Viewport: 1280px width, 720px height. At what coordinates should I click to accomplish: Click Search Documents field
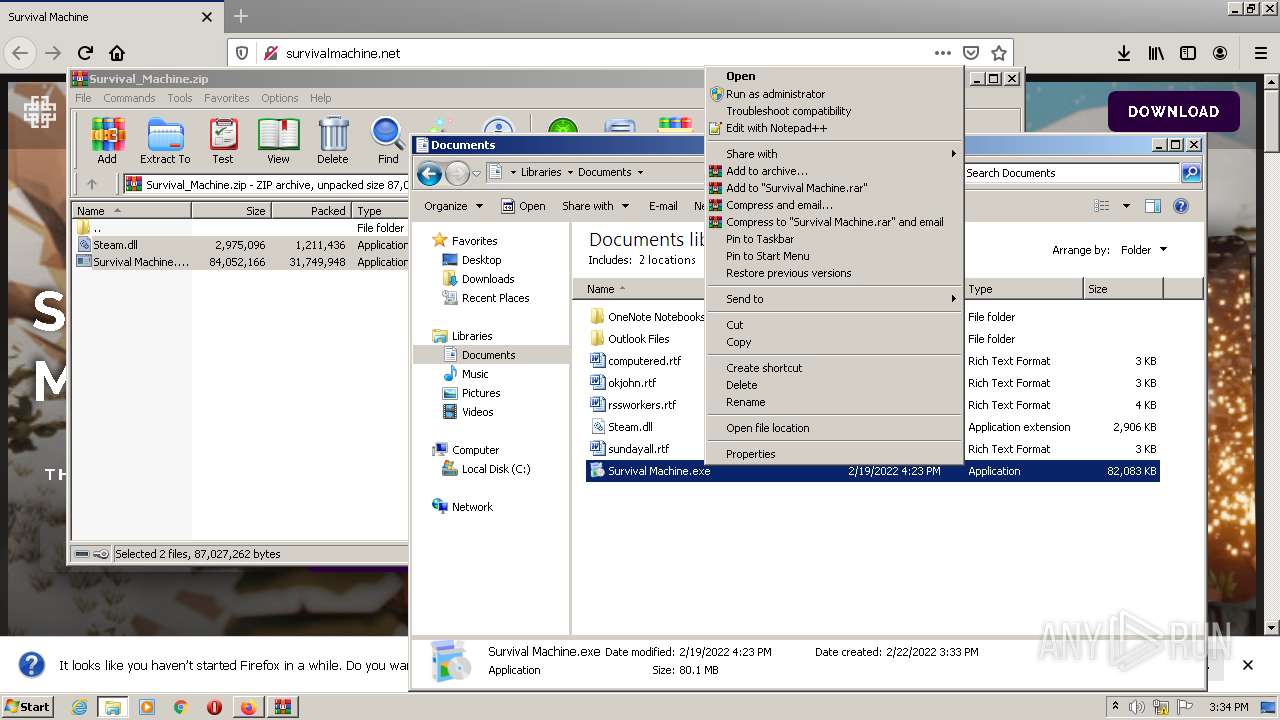tap(1071, 173)
